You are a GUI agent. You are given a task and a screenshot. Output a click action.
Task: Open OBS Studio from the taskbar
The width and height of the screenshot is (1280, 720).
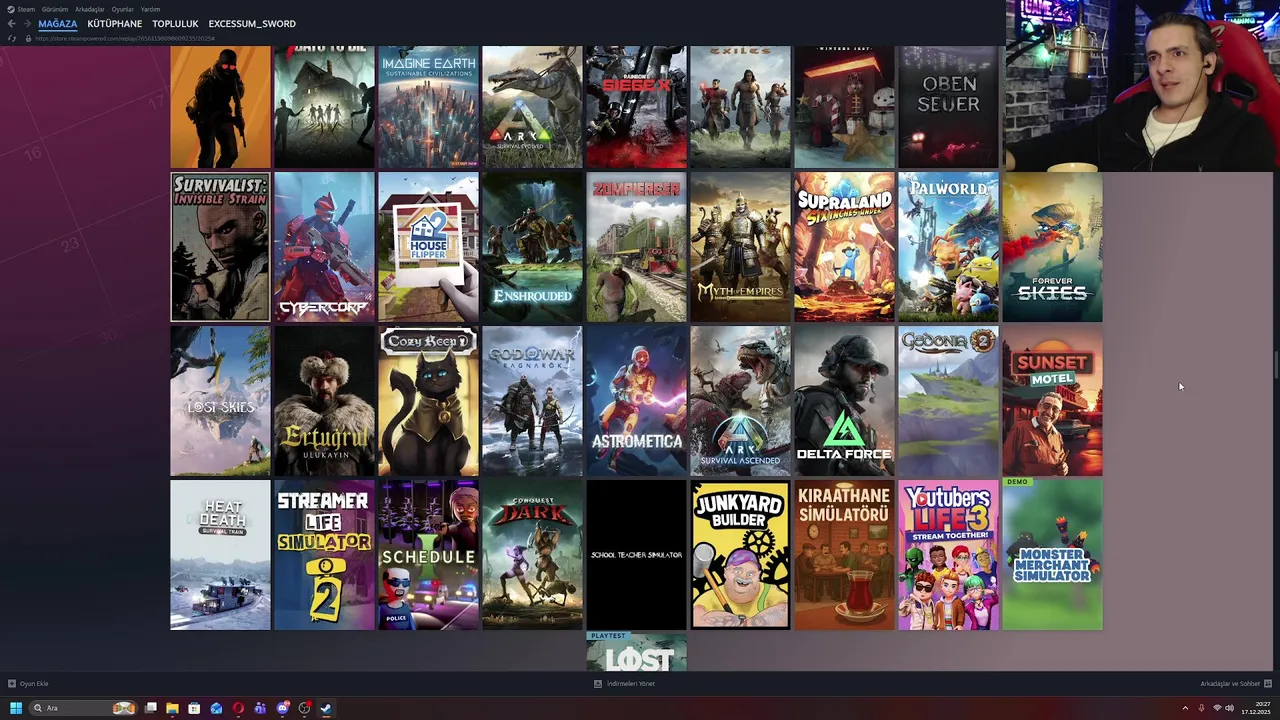tap(304, 708)
